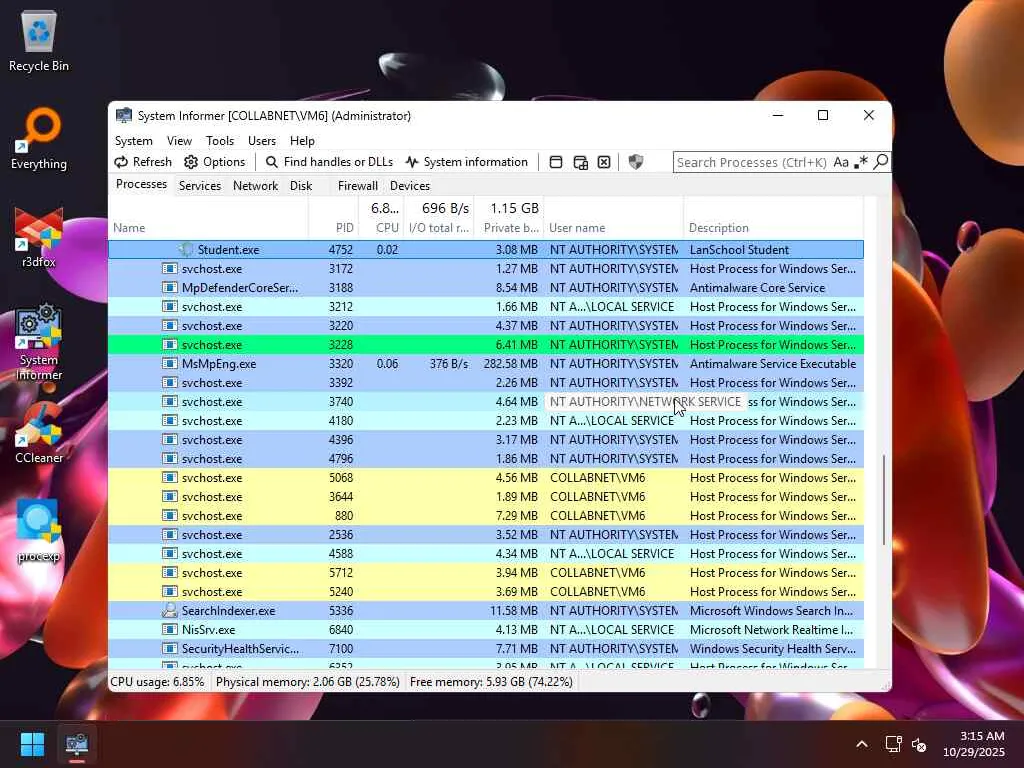Click the Find window toolbar icon
This screenshot has width=1024, height=768.
click(x=556, y=162)
